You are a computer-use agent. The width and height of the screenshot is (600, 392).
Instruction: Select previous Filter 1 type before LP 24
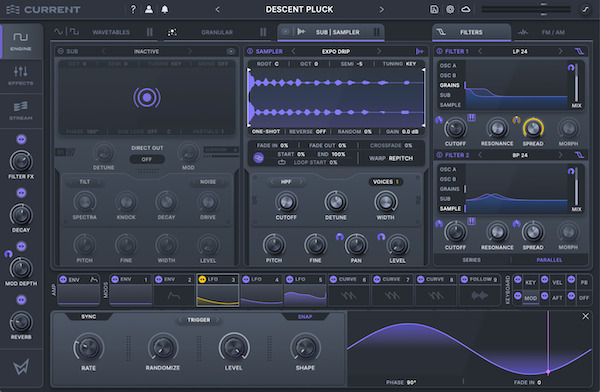pyautogui.click(x=480, y=51)
